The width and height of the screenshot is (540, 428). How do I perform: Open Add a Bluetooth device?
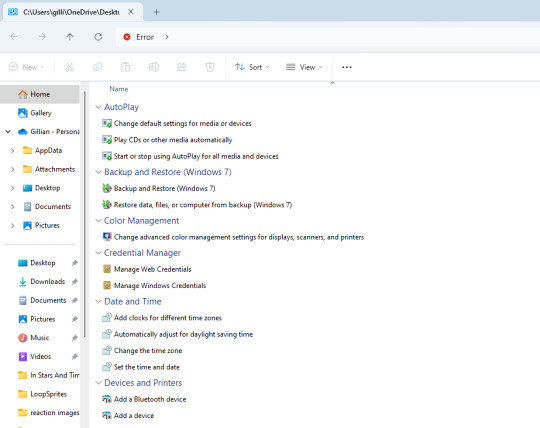pos(144,399)
